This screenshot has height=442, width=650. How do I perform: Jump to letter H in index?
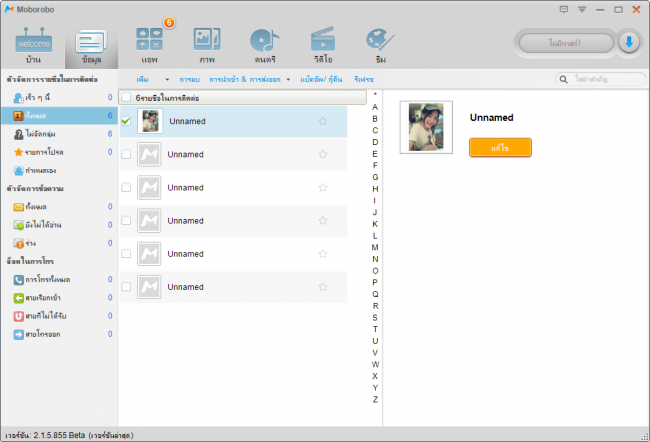375,189
